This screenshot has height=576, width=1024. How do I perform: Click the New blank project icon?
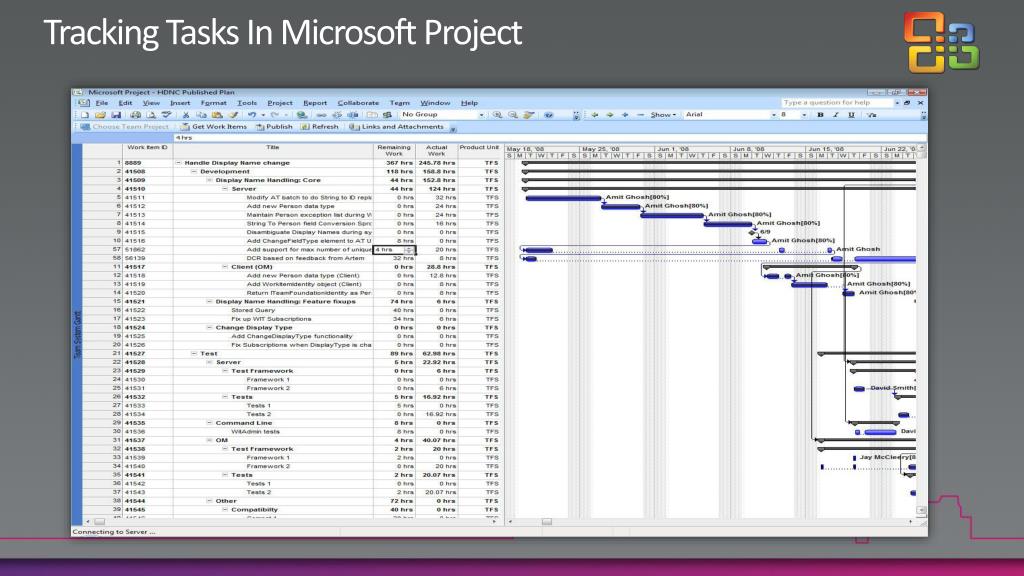pyautogui.click(x=85, y=115)
